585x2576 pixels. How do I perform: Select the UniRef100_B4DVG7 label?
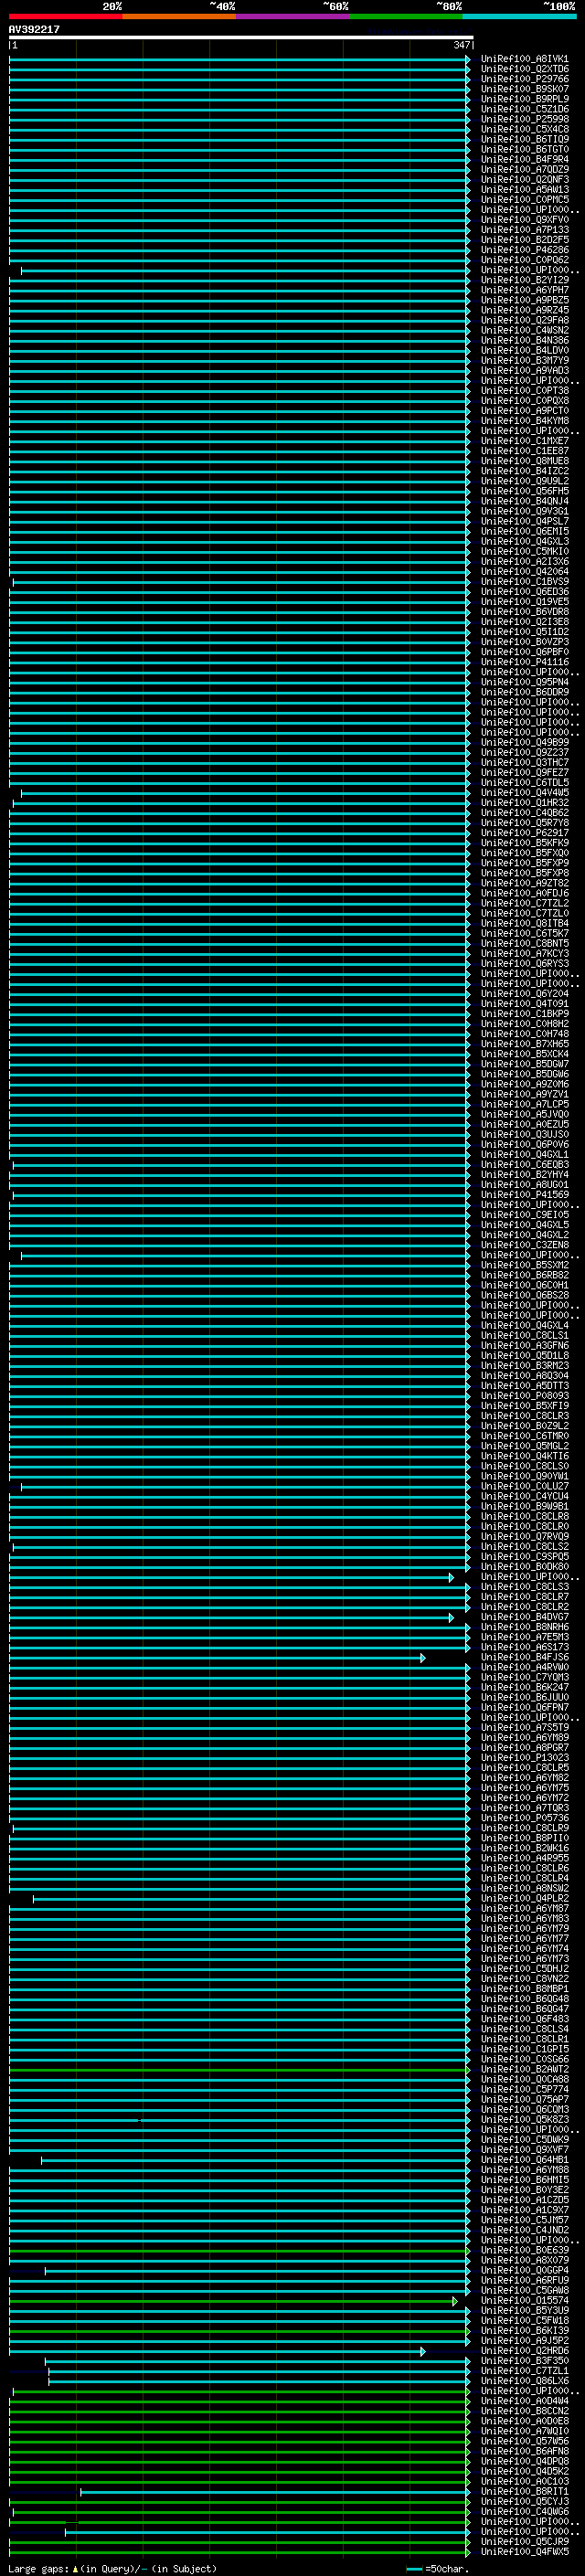click(524, 1617)
